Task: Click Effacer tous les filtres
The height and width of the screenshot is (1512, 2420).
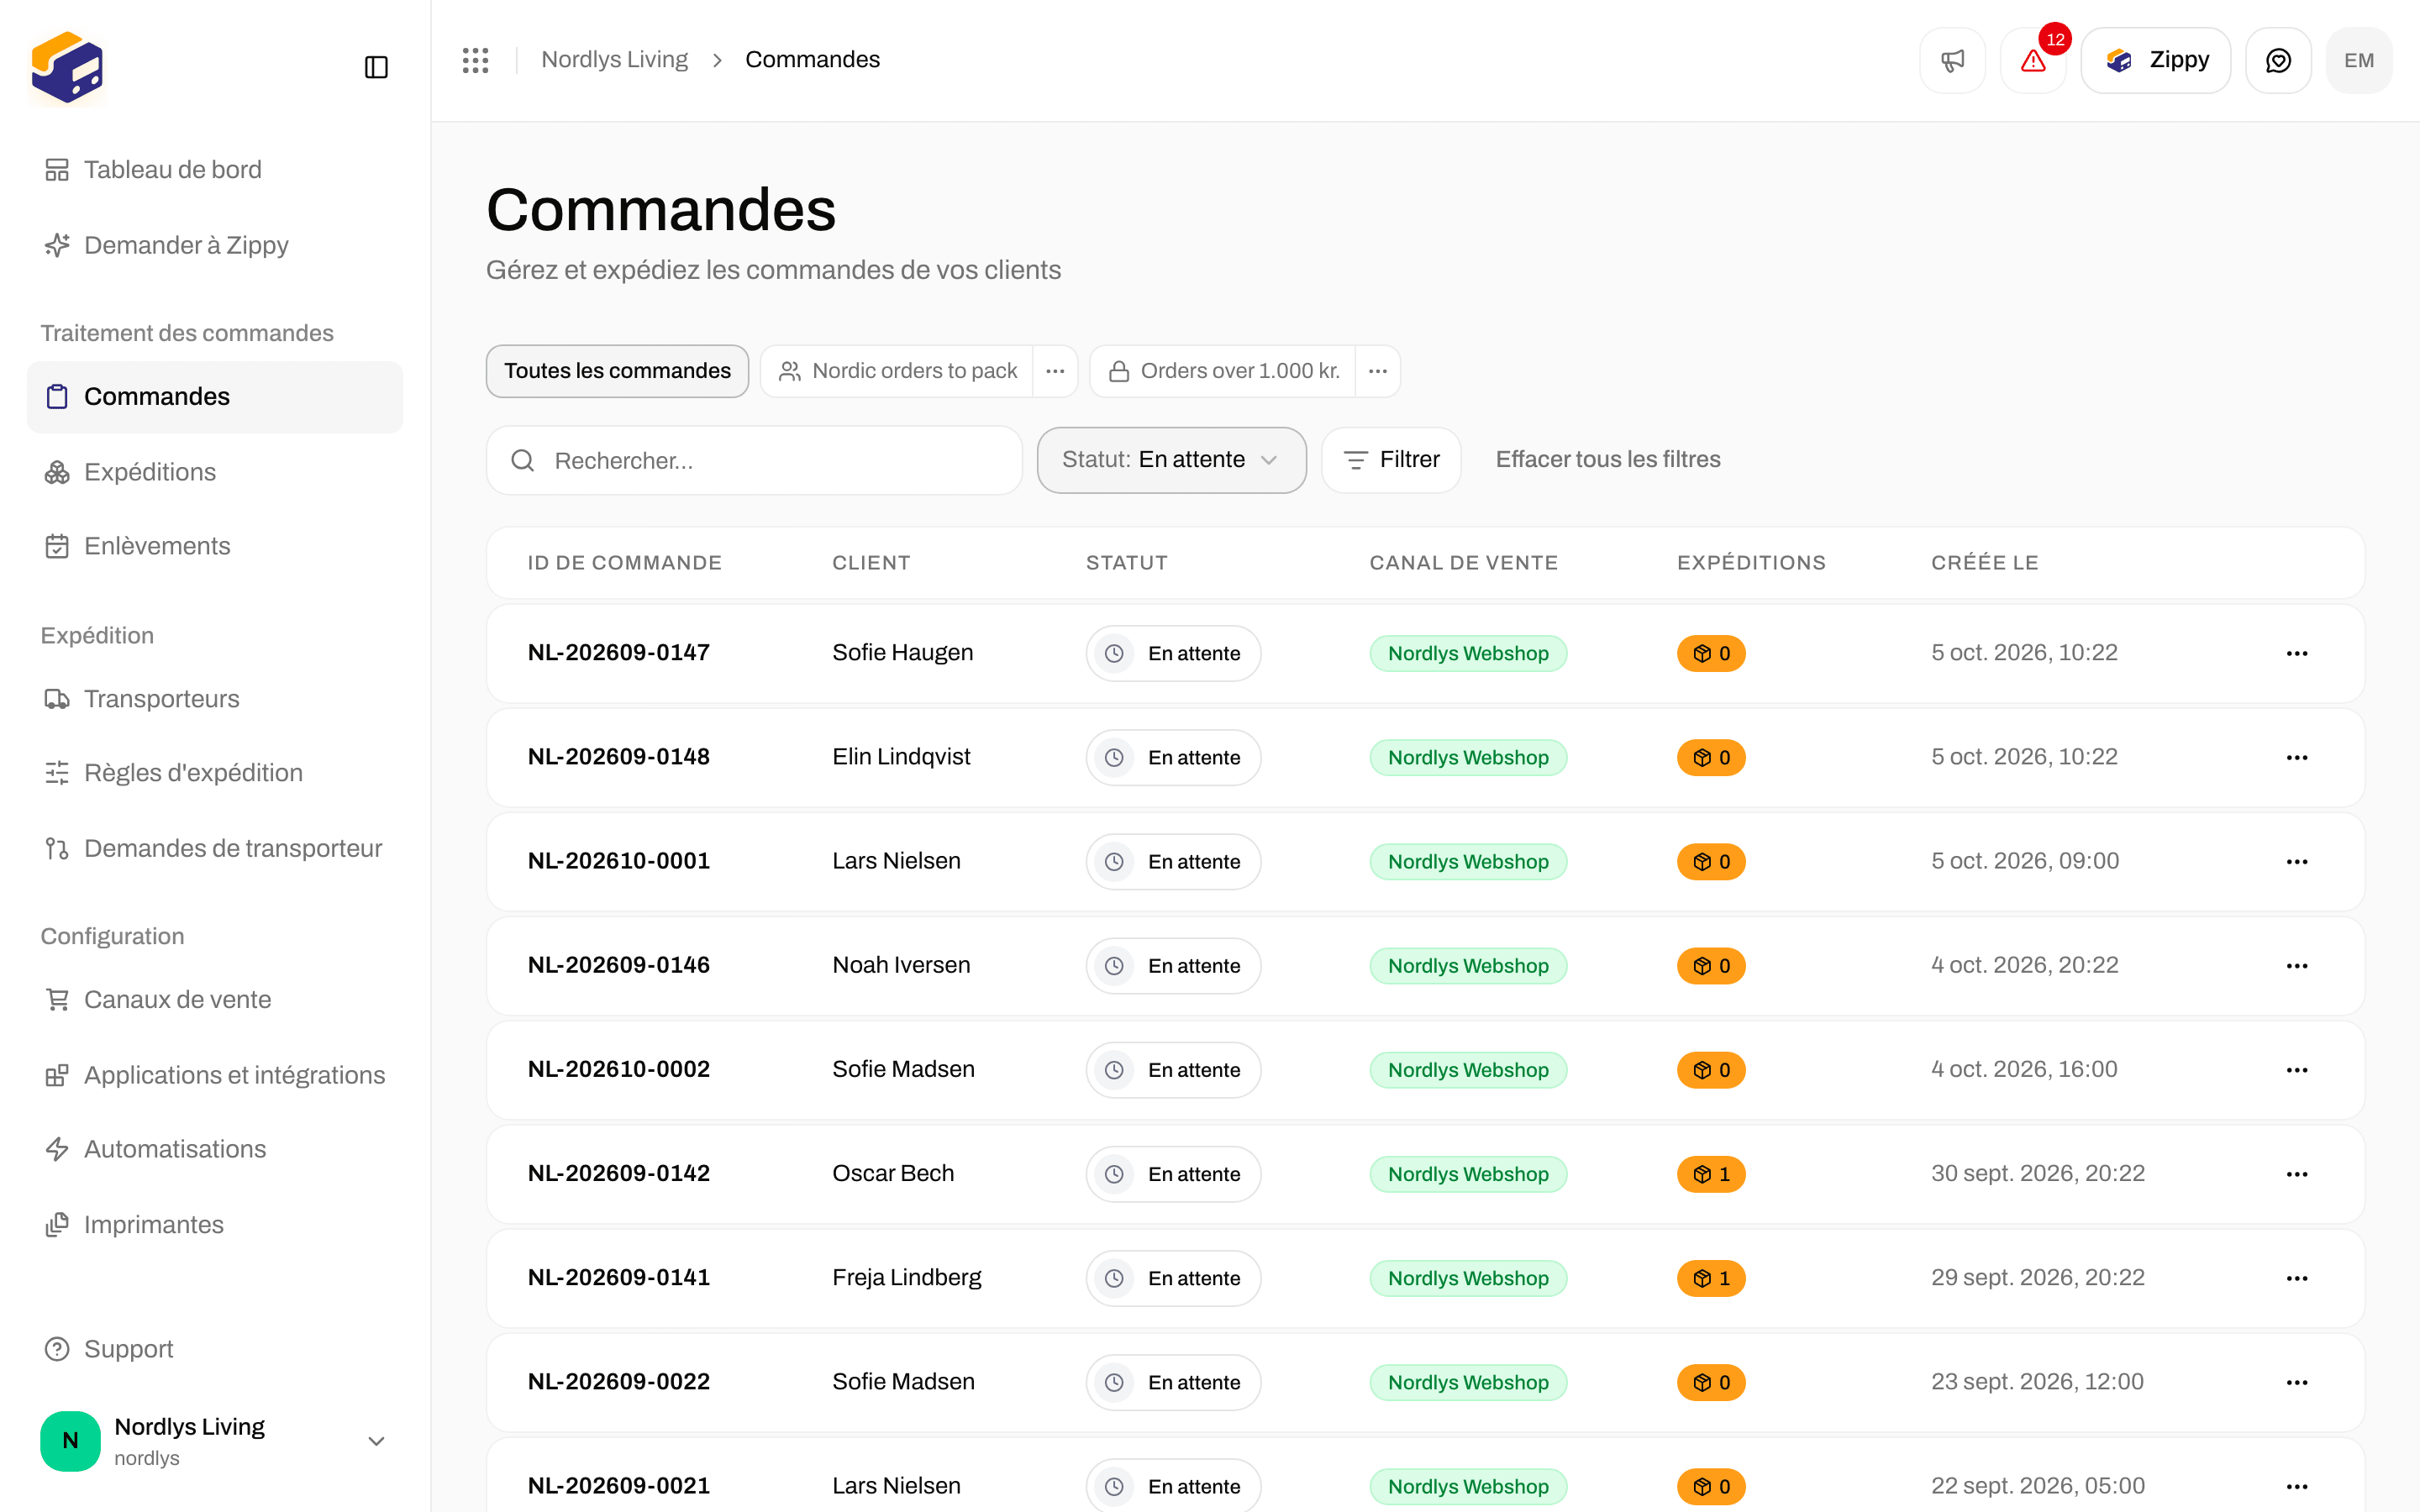Action: (1608, 460)
